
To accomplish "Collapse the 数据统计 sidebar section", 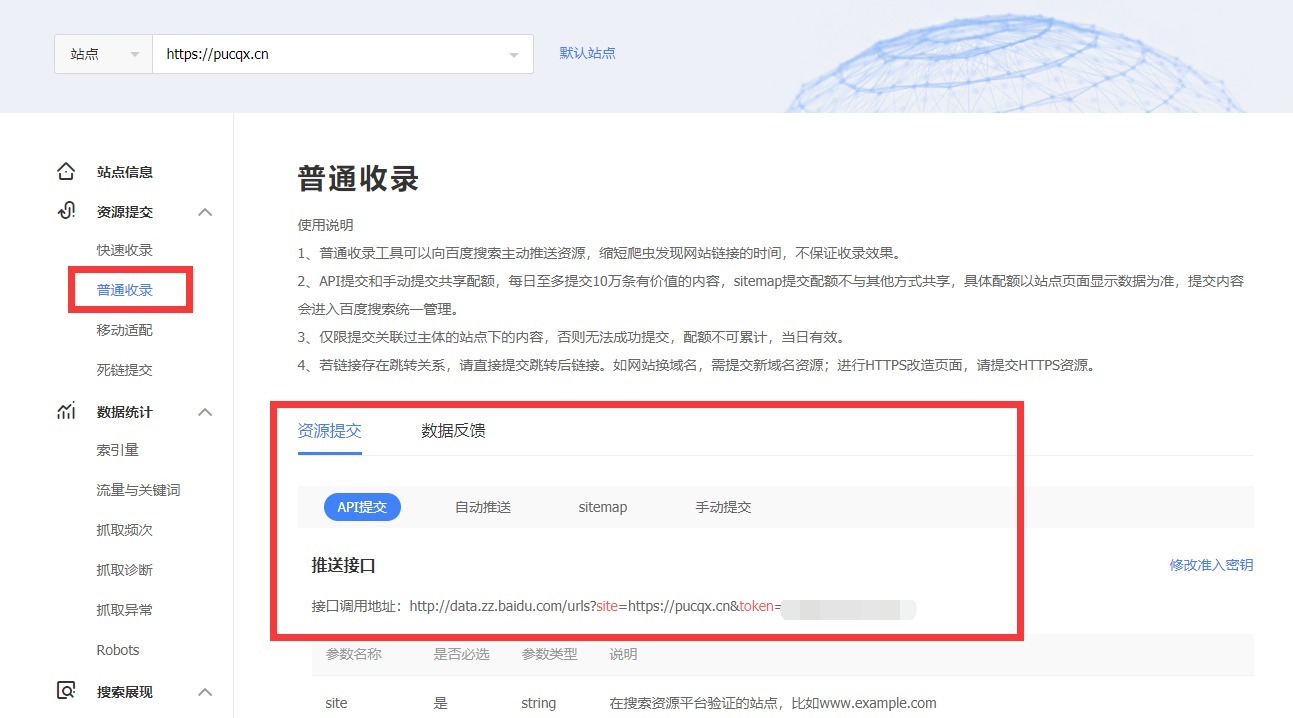I will (x=205, y=411).
